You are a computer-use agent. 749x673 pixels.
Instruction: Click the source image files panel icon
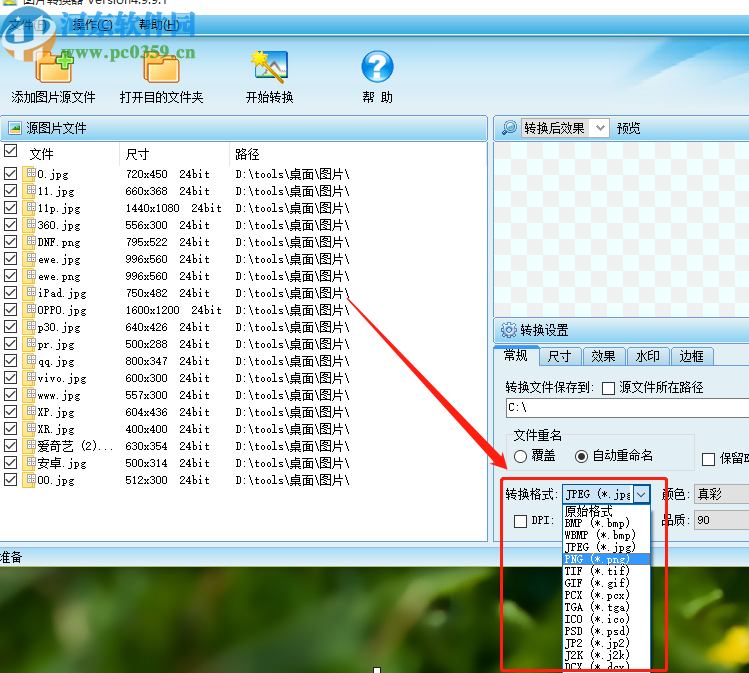(15, 128)
